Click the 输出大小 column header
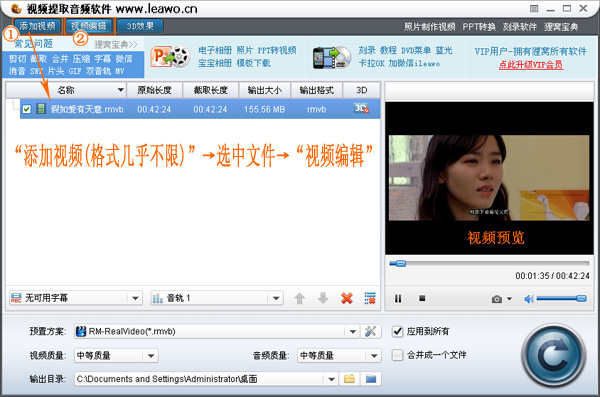Image resolution: width=600 pixels, height=397 pixels. (x=264, y=90)
